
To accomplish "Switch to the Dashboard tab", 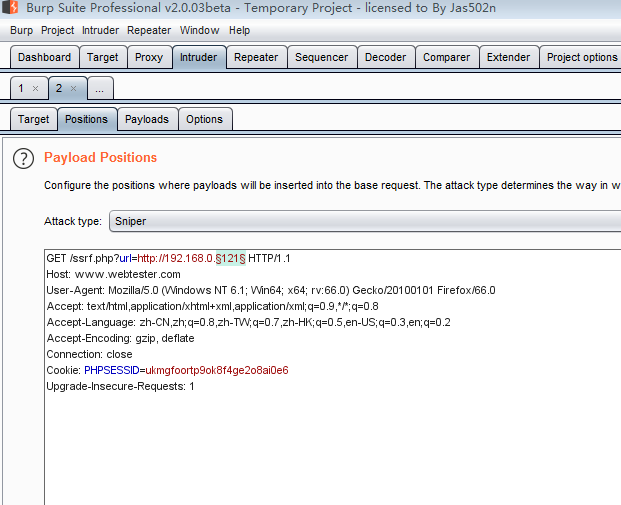I will [x=44, y=57].
